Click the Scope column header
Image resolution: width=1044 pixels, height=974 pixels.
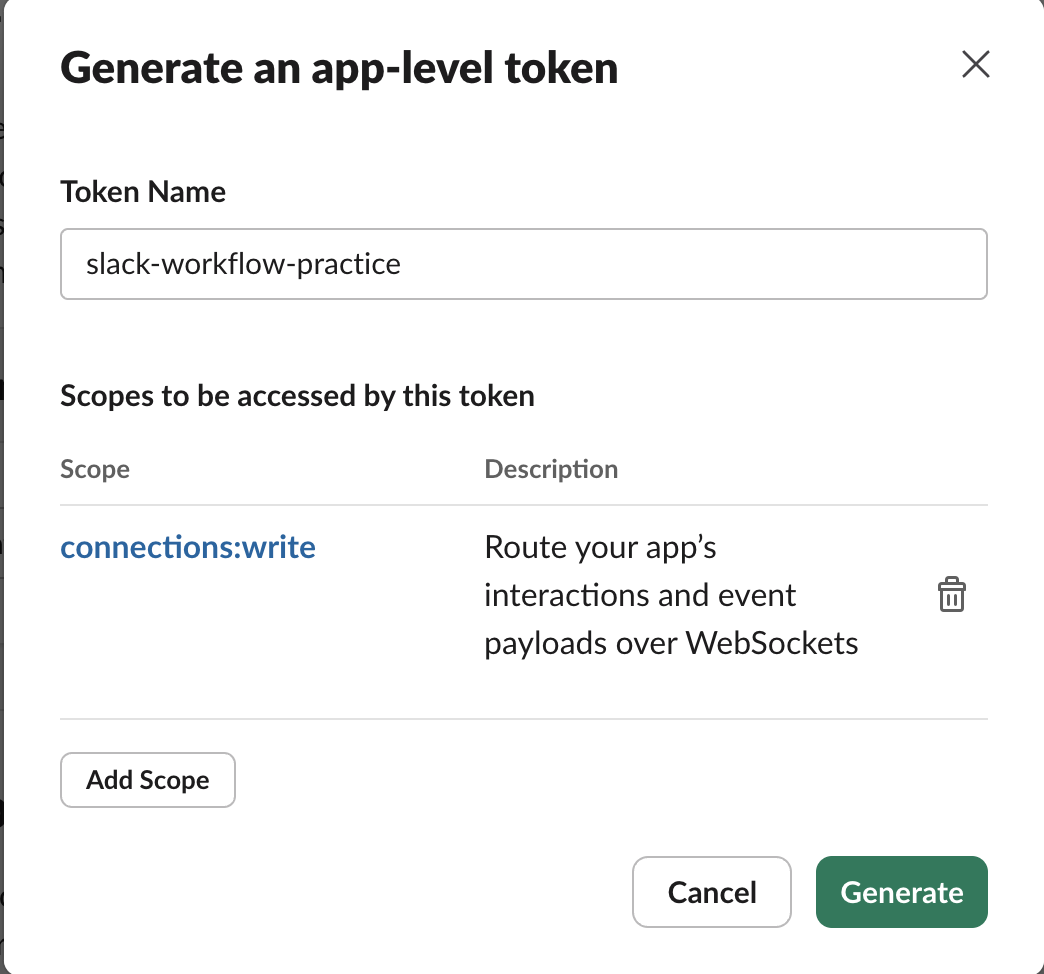tap(95, 469)
